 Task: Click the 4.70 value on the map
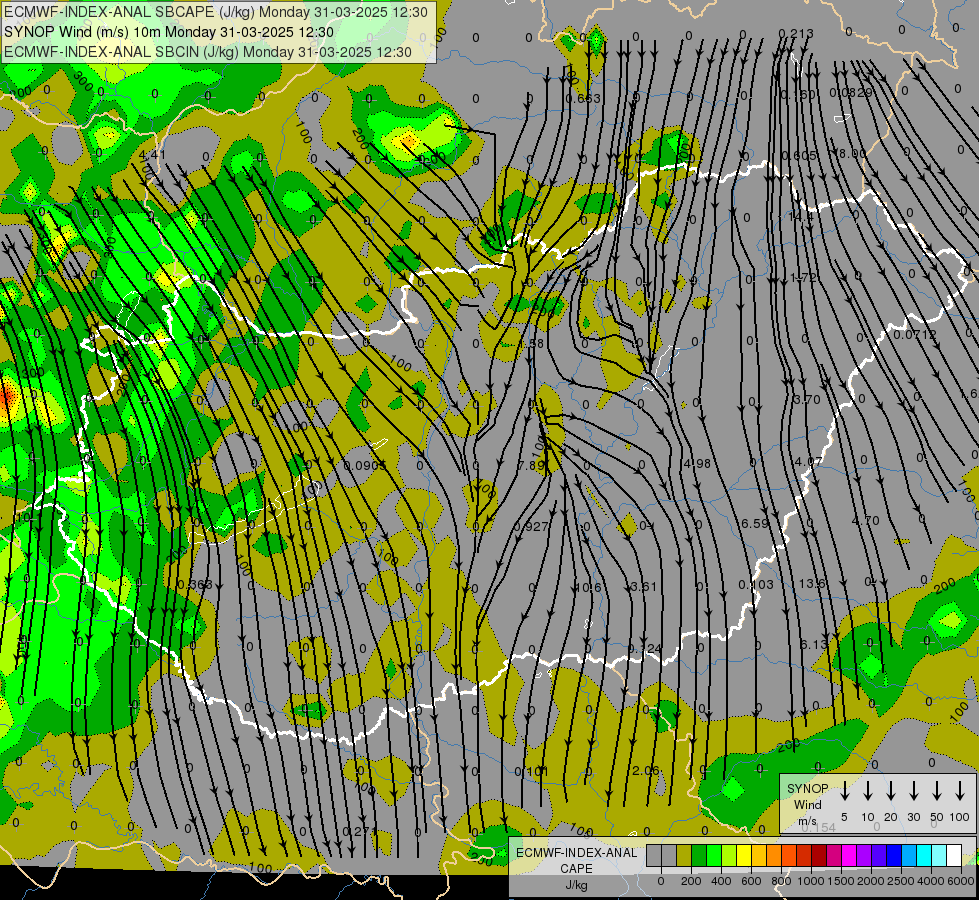(x=865, y=520)
